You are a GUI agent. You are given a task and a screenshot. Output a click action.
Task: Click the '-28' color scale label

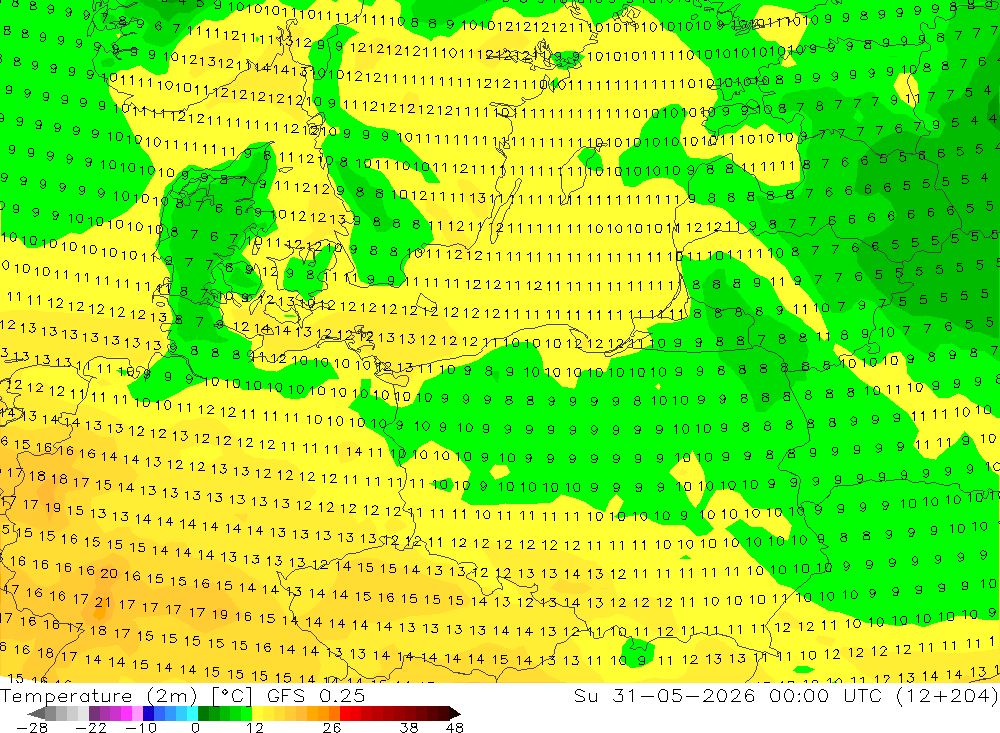tap(31, 728)
